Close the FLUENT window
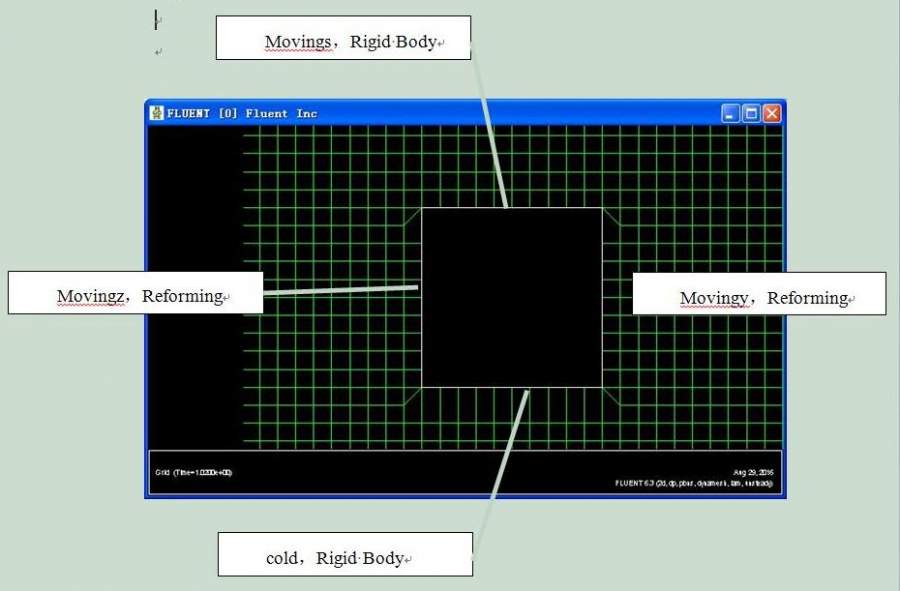Screen dimensions: 900x591 point(772,114)
